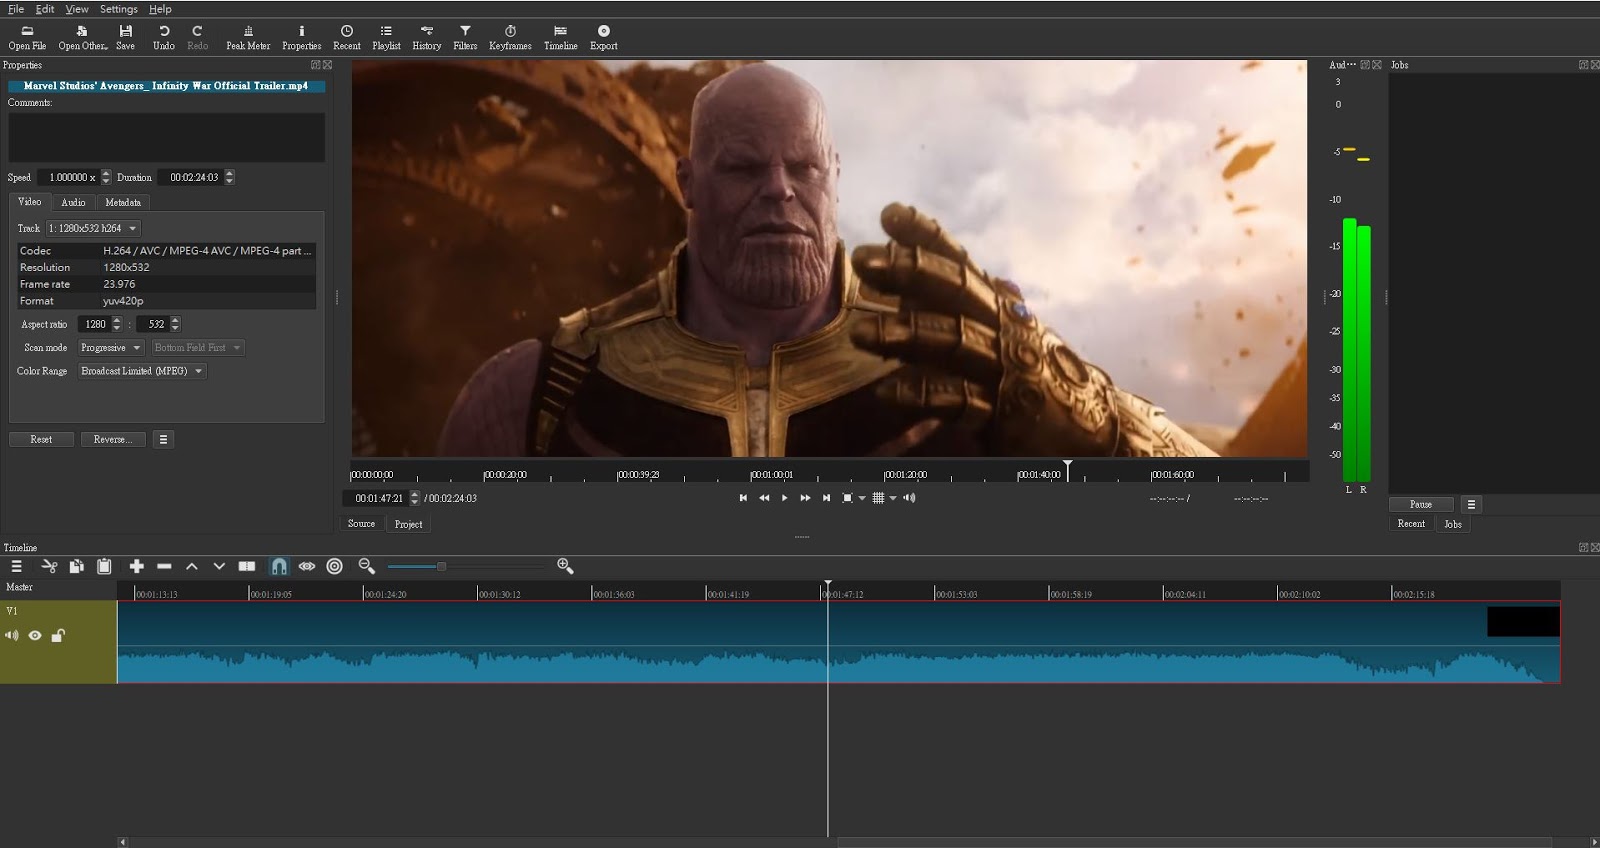Open the Settings menu
The width and height of the screenshot is (1600, 848).
coord(118,9)
